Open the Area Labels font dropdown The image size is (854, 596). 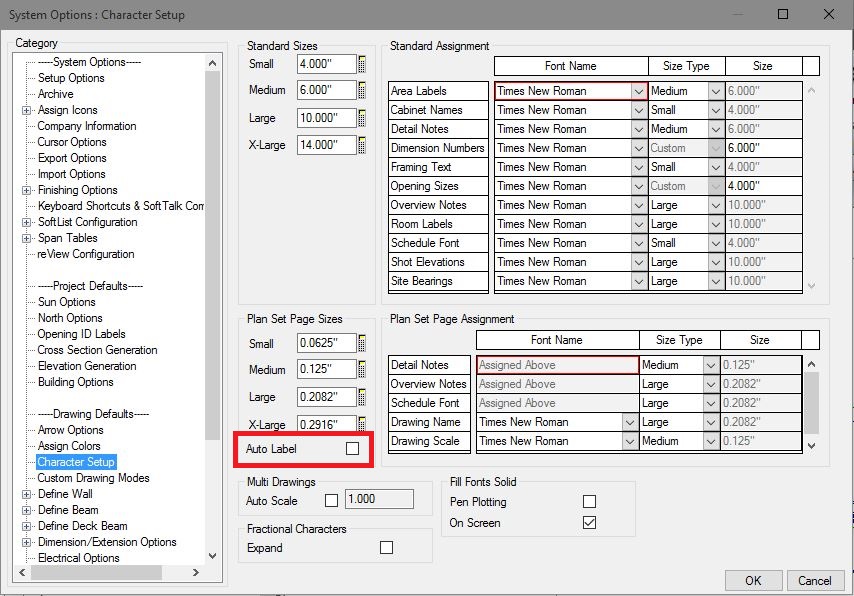[639, 90]
